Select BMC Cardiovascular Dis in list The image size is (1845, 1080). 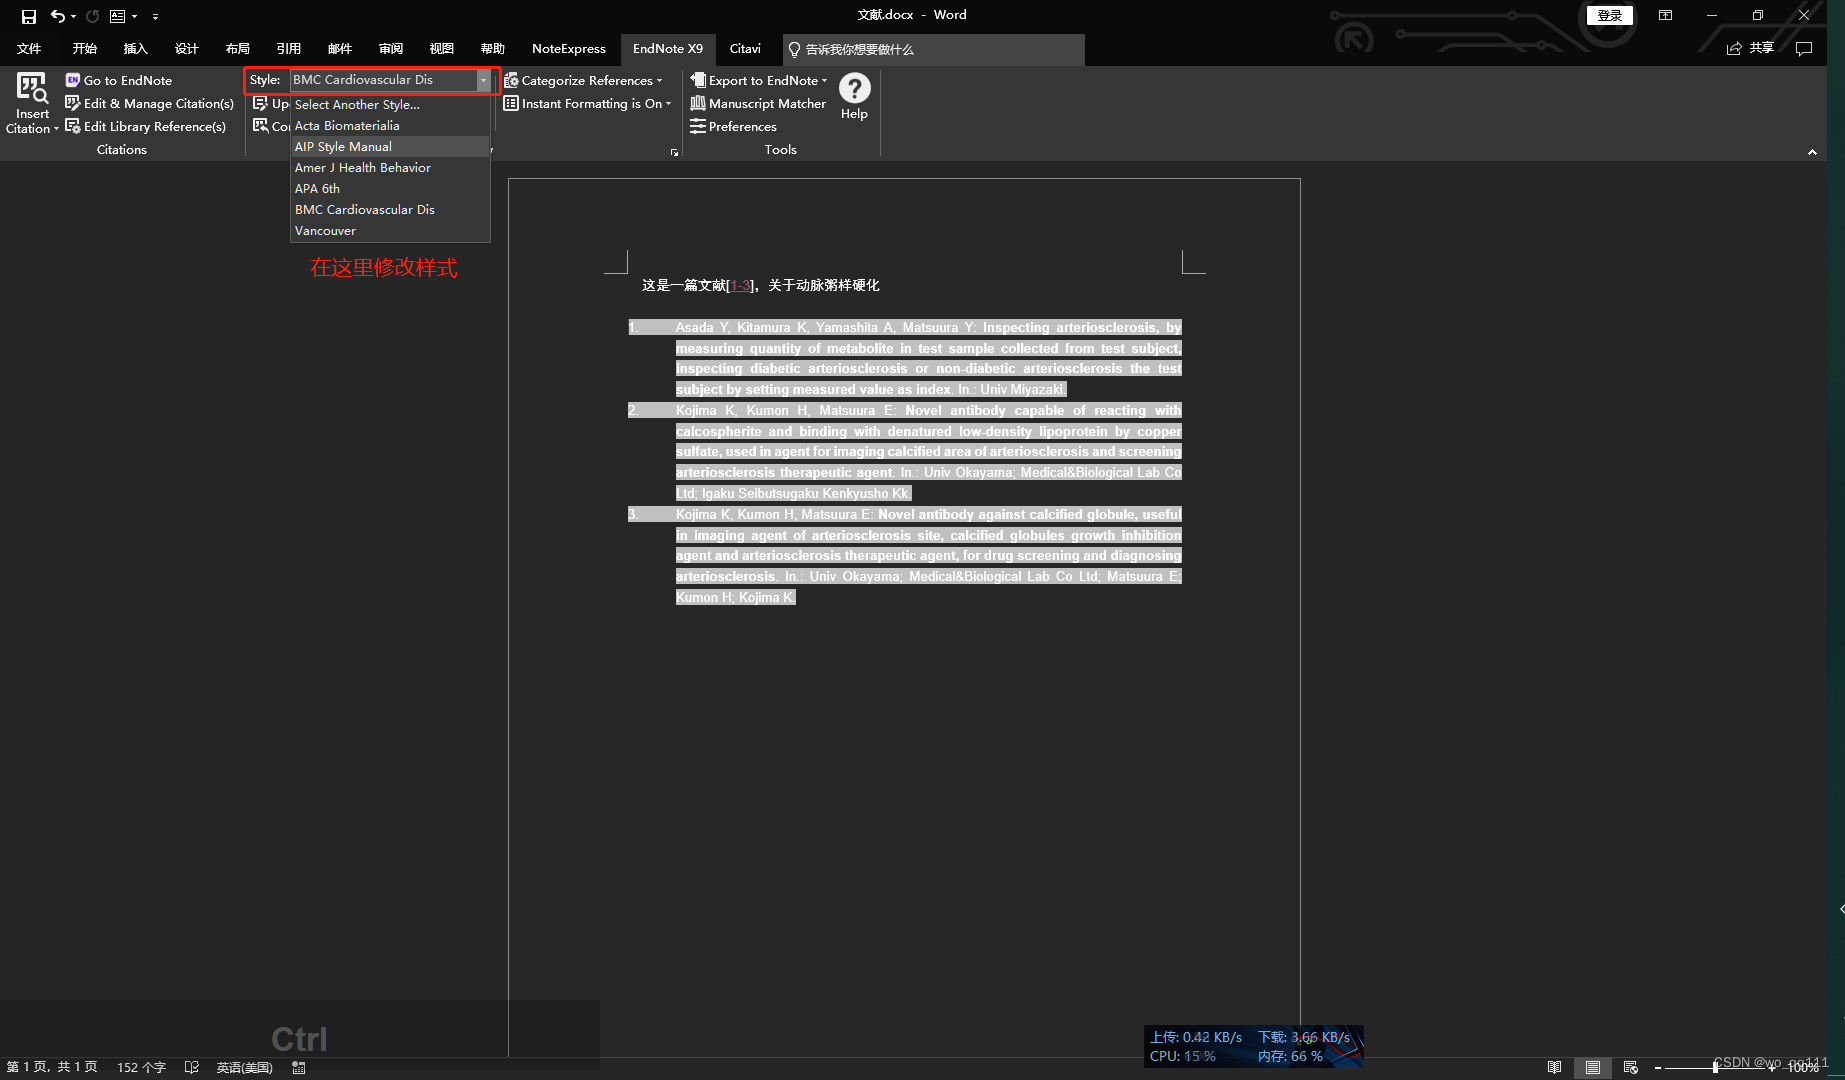[390, 209]
